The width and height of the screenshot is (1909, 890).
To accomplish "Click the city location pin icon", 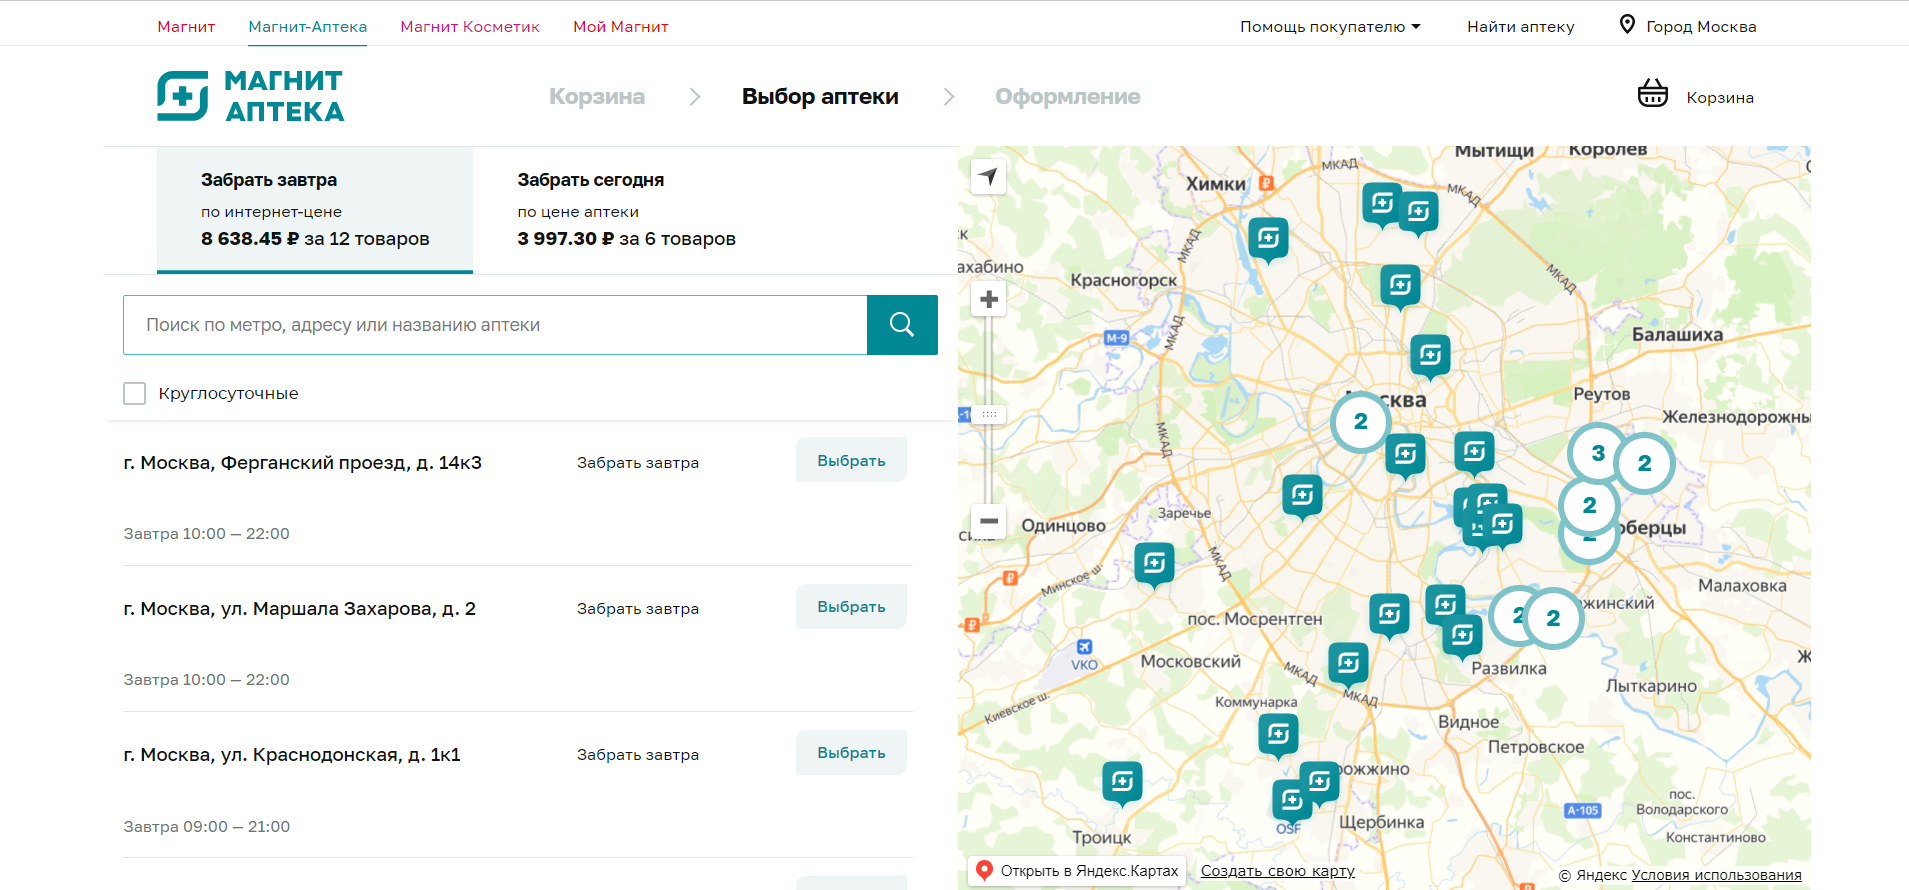I will pos(1627,24).
